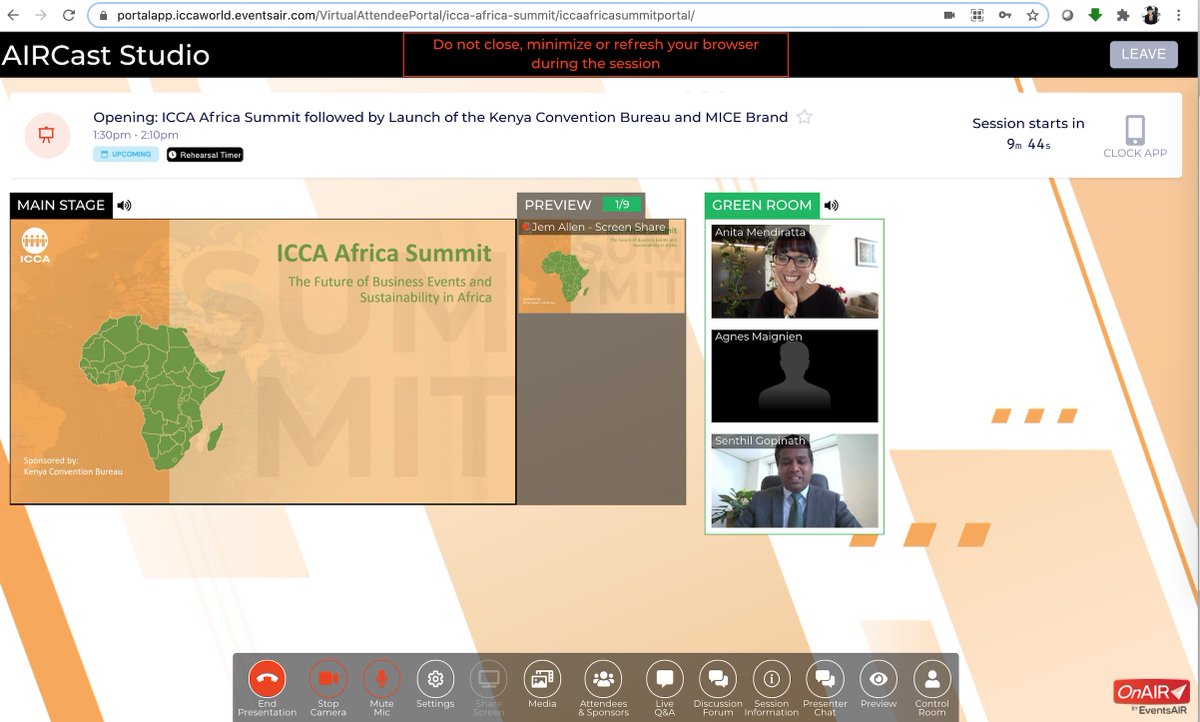Click the gray circle extension icon
Viewport: 1200px width, 722px height.
(1067, 15)
